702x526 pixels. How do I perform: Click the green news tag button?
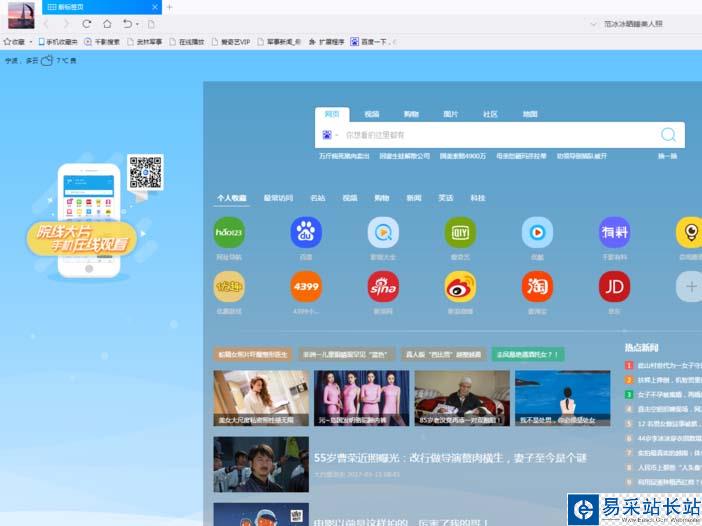[528, 355]
